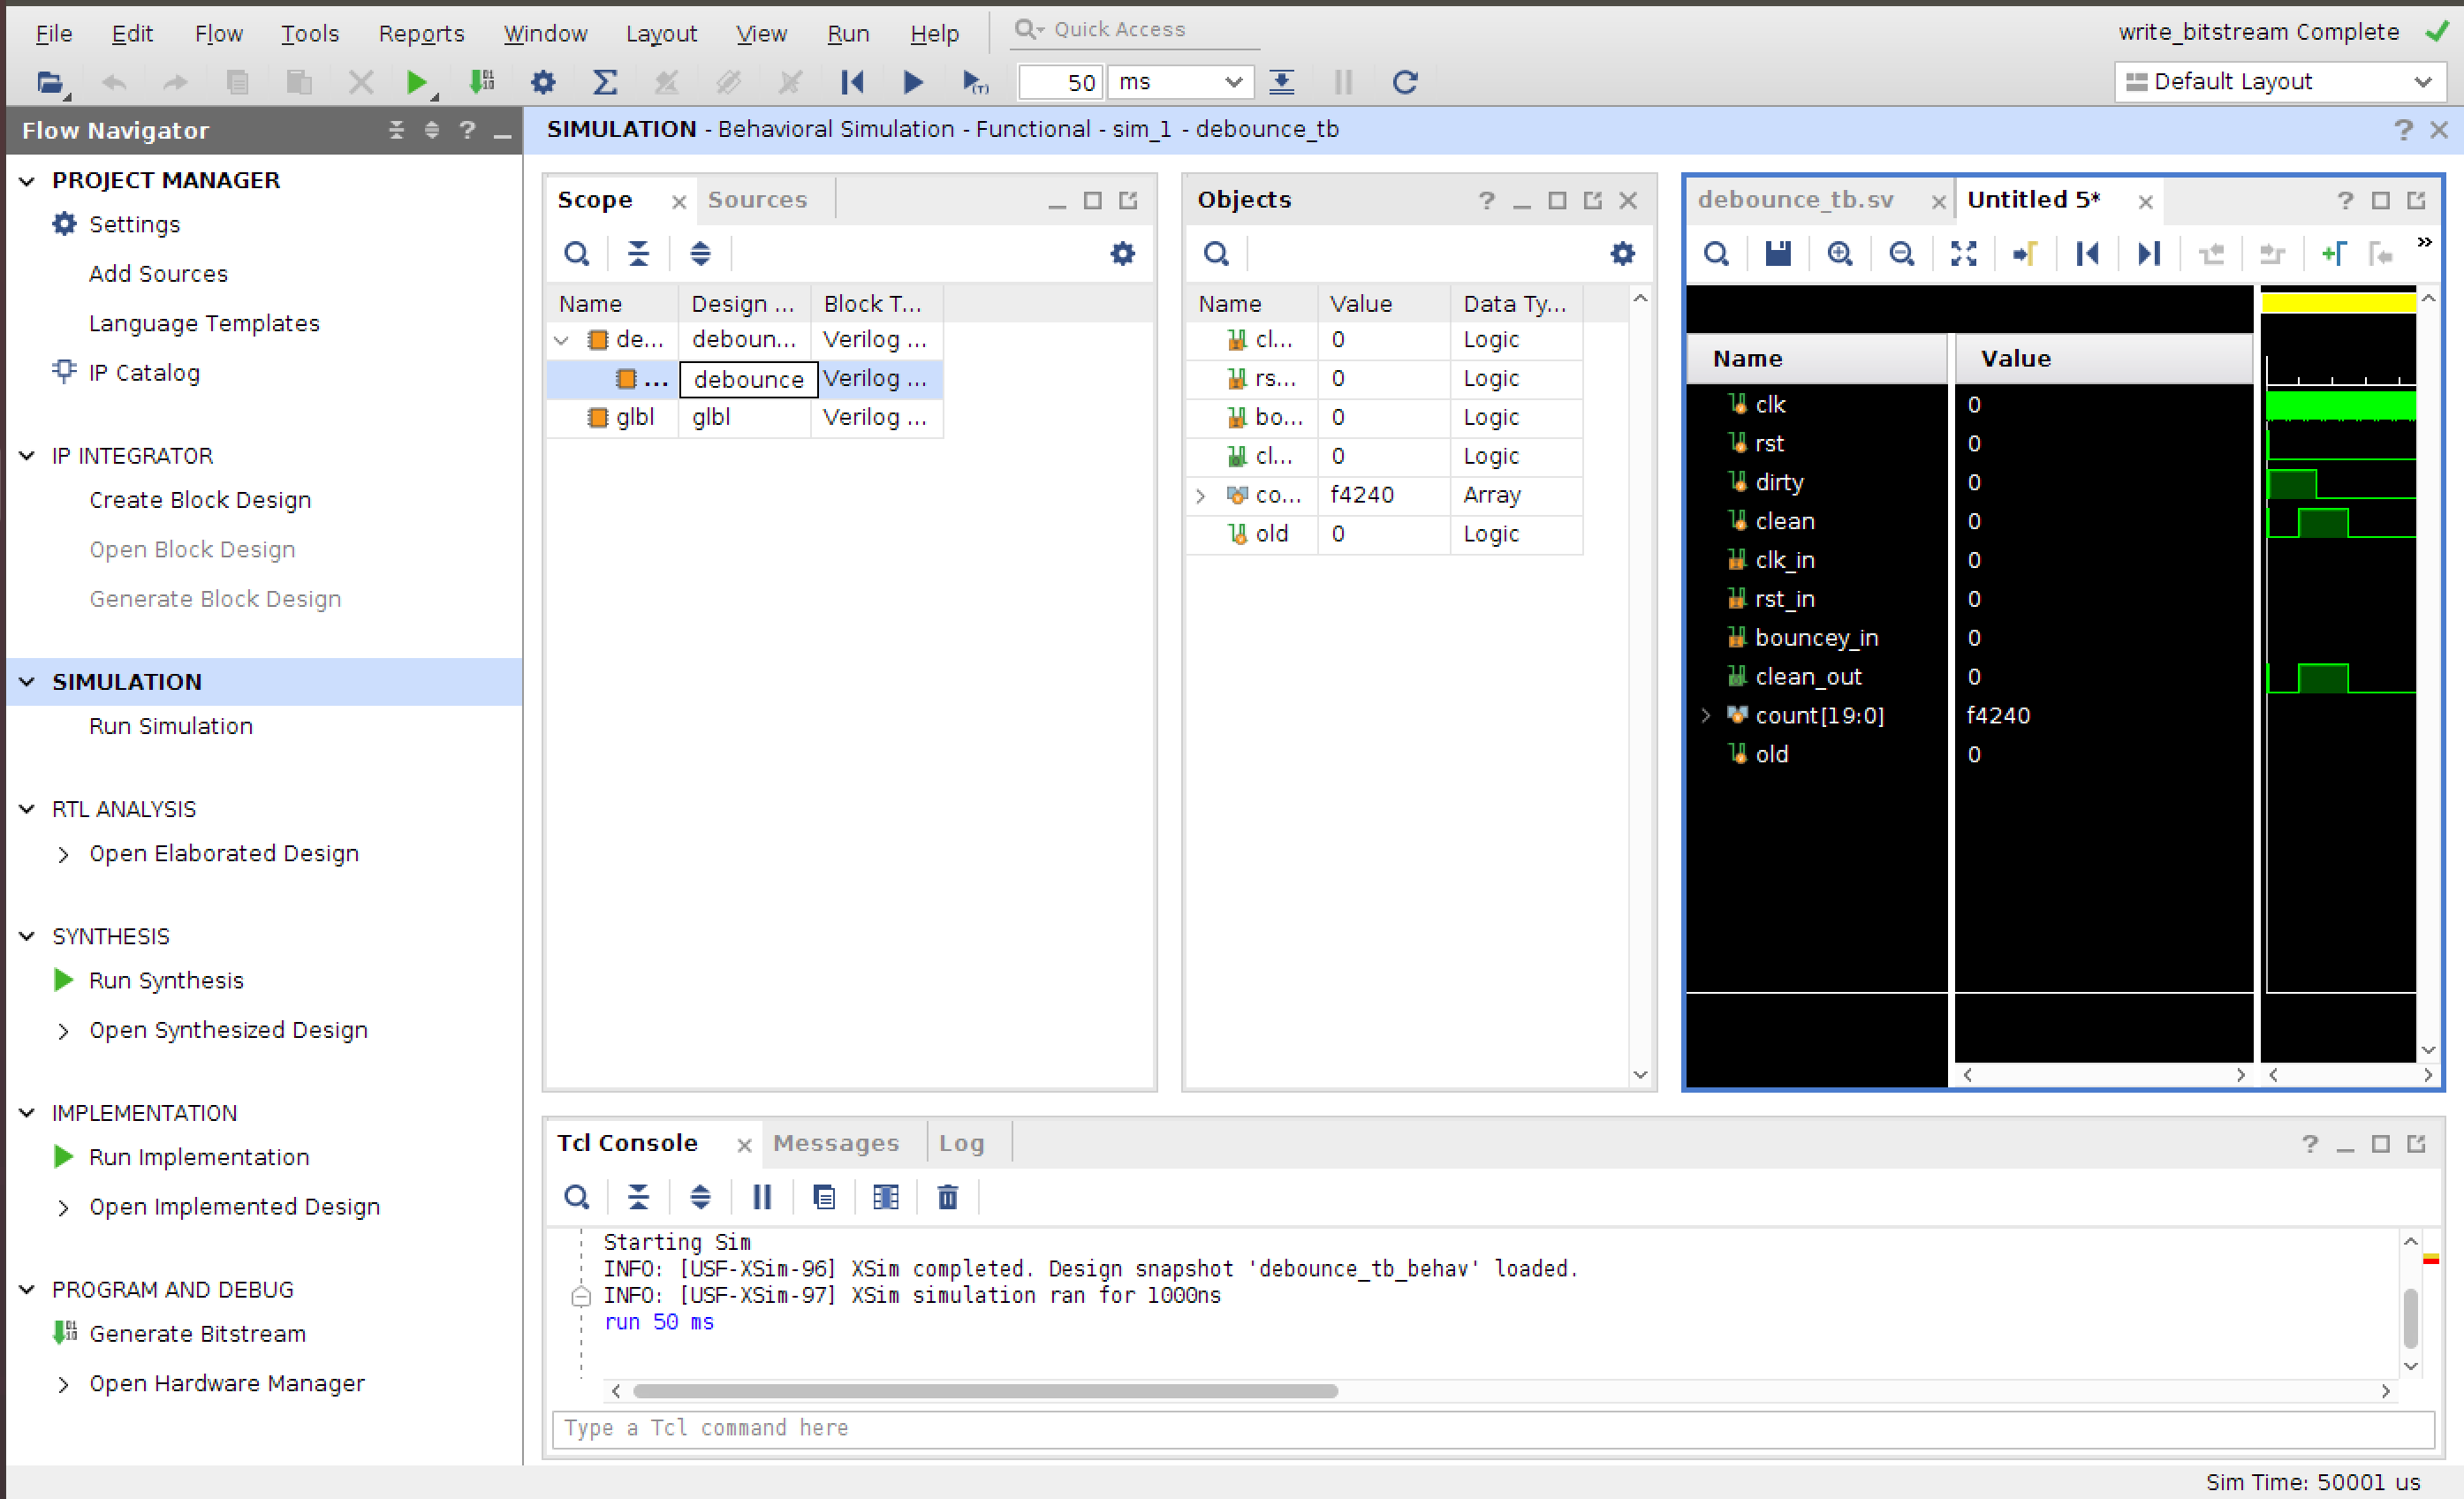This screenshot has width=2464, height=1499.
Task: Clear the Tcl Console with trash icon
Action: click(947, 1197)
